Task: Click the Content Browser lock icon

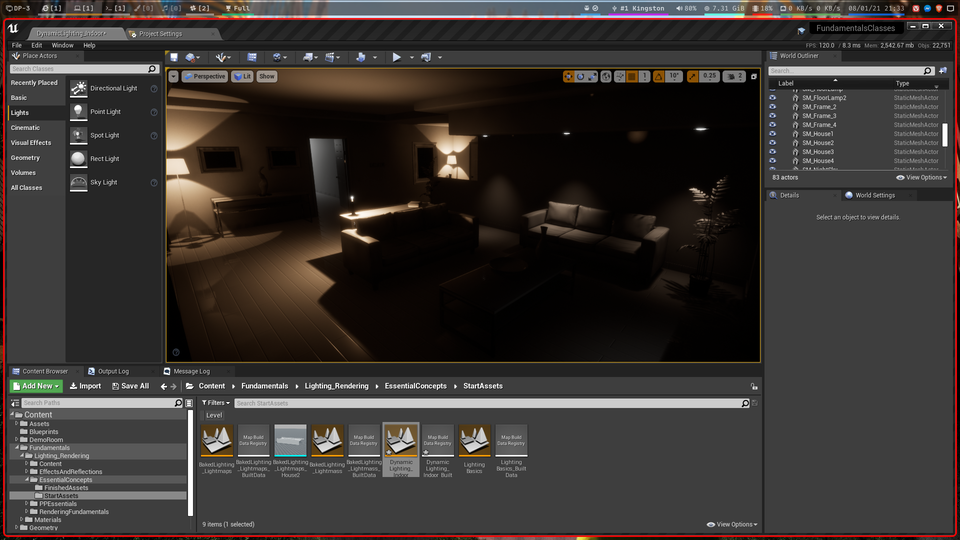Action: pyautogui.click(x=753, y=386)
